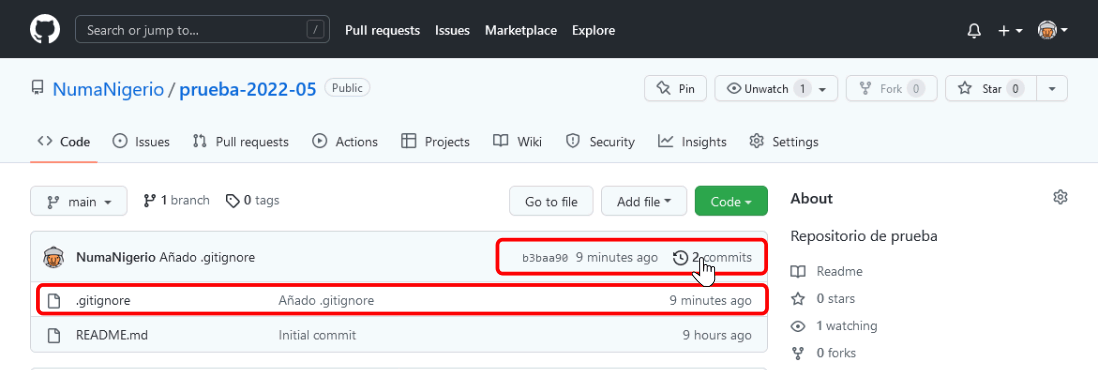
Task: Switch to the Insights tab
Action: click(x=692, y=142)
